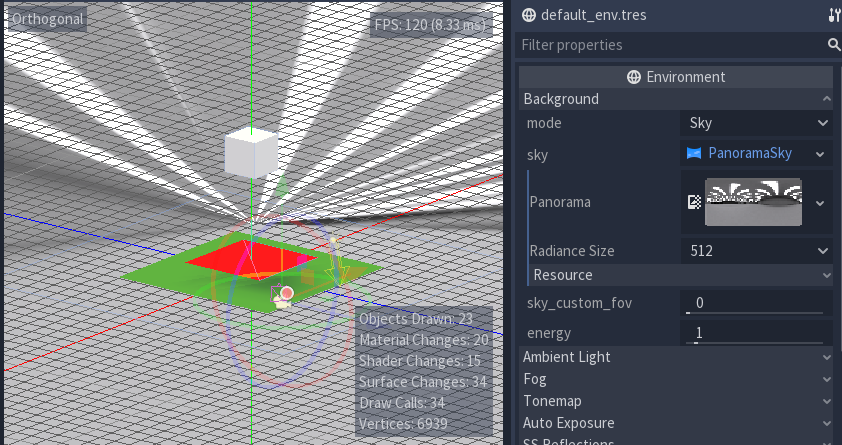Click the texture icon left of the Panorama preview
This screenshot has width=842, height=445.
[x=694, y=202]
